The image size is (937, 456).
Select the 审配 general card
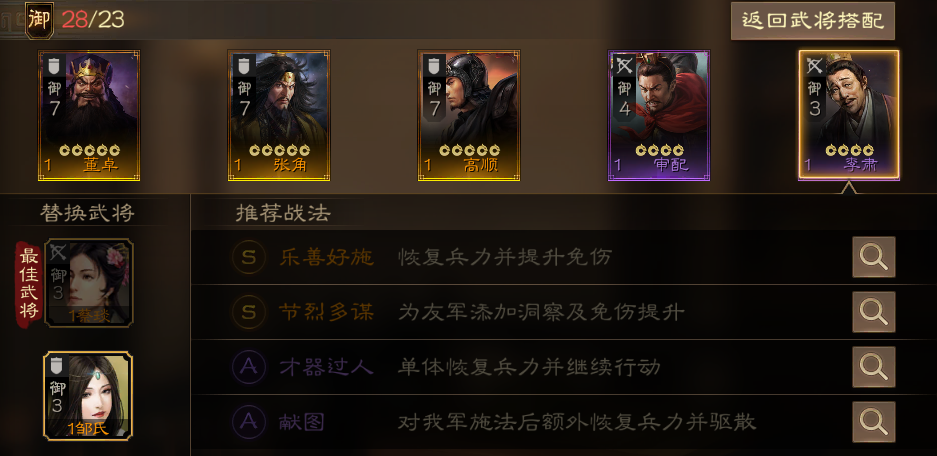click(x=659, y=115)
